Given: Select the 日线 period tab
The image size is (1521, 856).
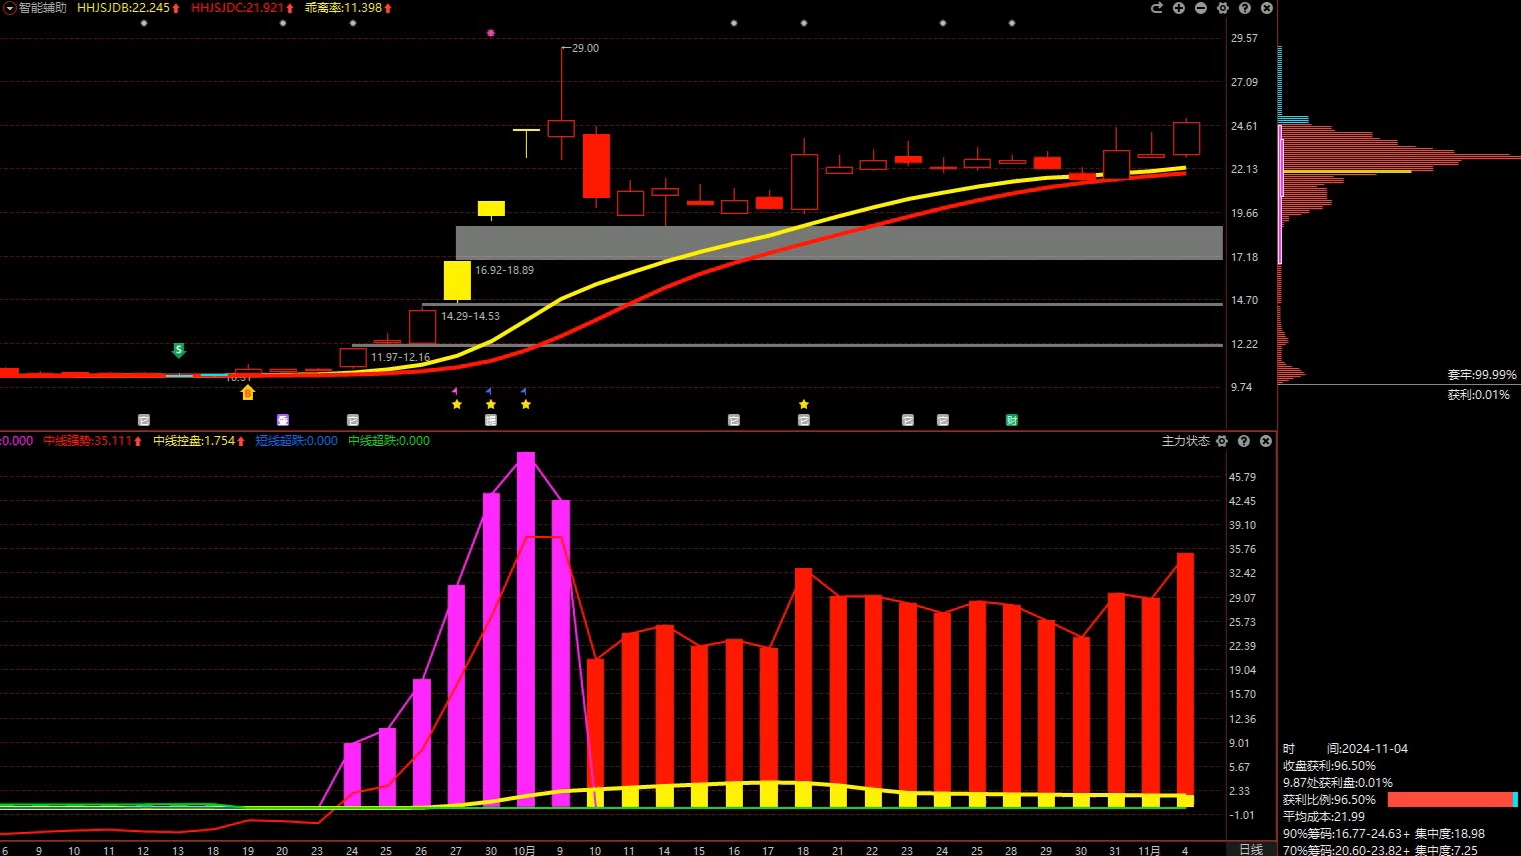Looking at the screenshot, I should click(1251, 849).
